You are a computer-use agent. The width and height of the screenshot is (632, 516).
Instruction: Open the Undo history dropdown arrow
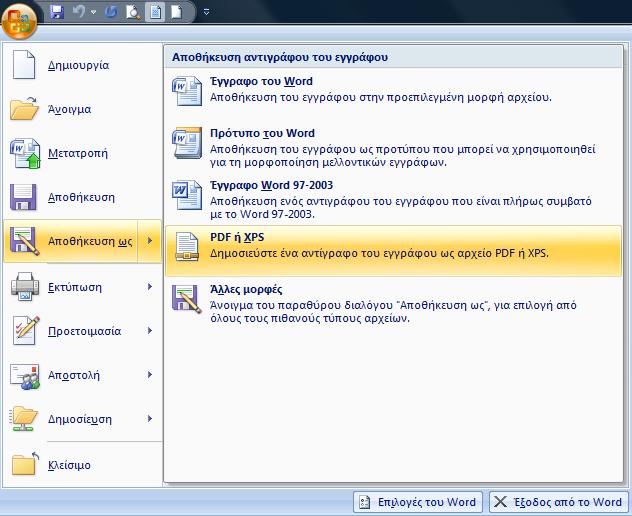pos(94,12)
